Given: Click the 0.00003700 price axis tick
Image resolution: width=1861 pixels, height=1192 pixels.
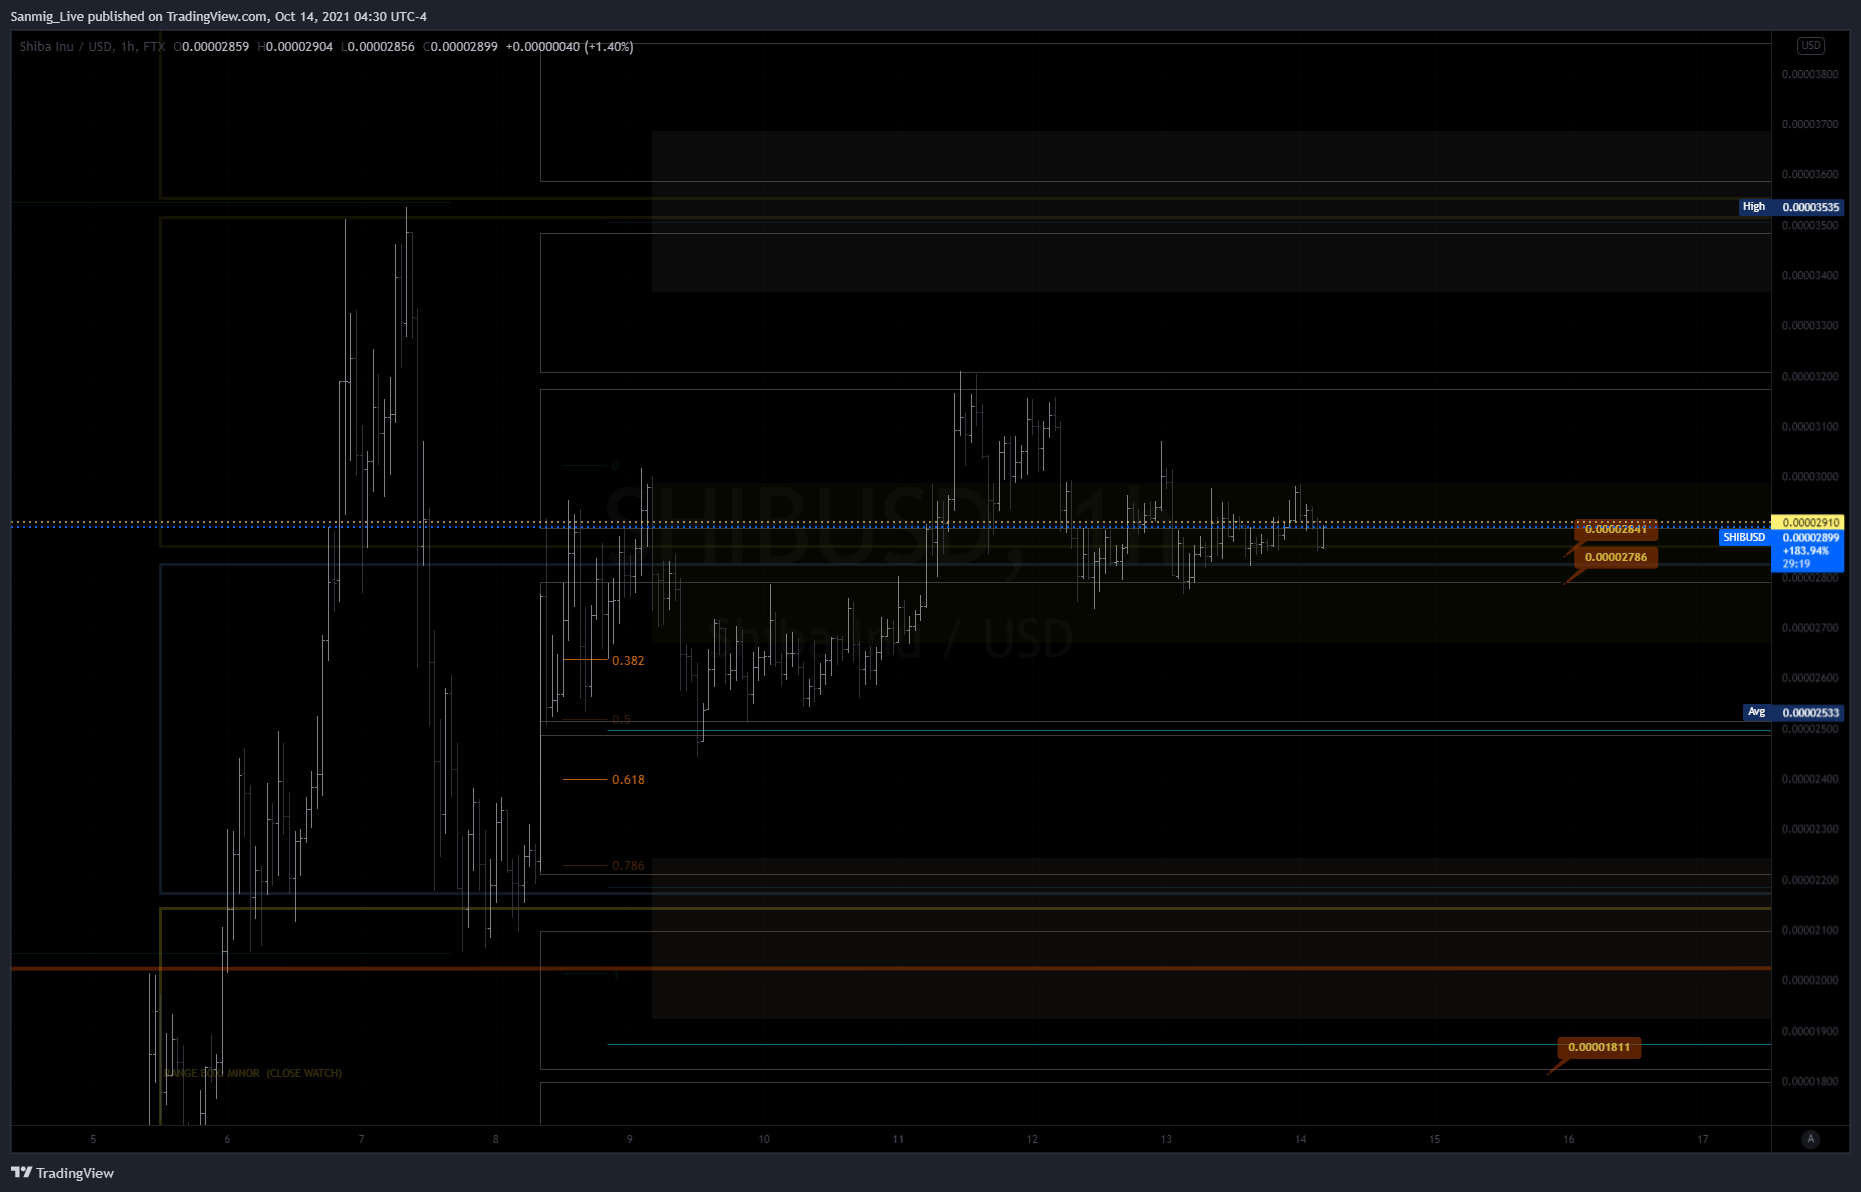Looking at the screenshot, I should click(1810, 124).
